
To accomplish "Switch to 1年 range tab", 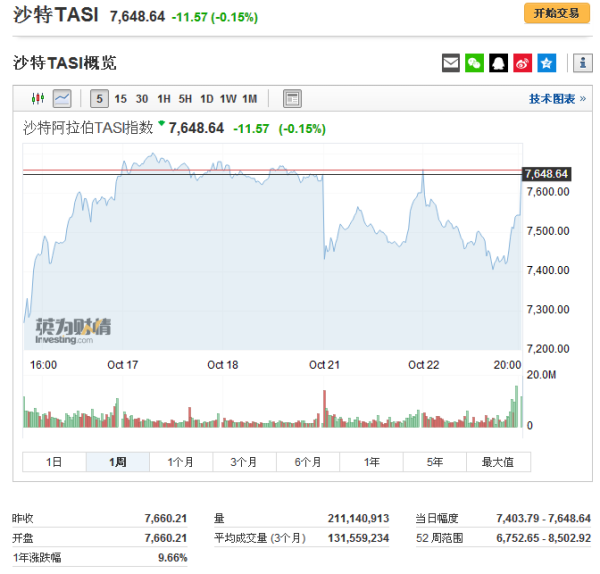I will tap(371, 462).
